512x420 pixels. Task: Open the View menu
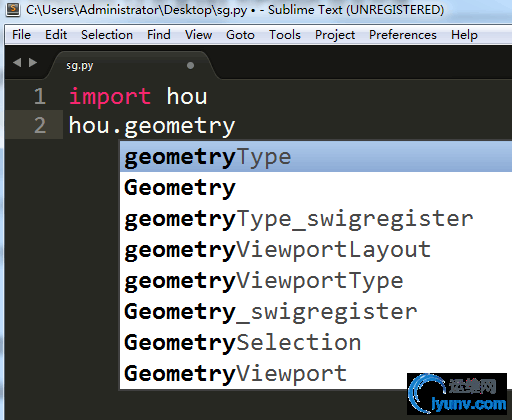[x=198, y=35]
